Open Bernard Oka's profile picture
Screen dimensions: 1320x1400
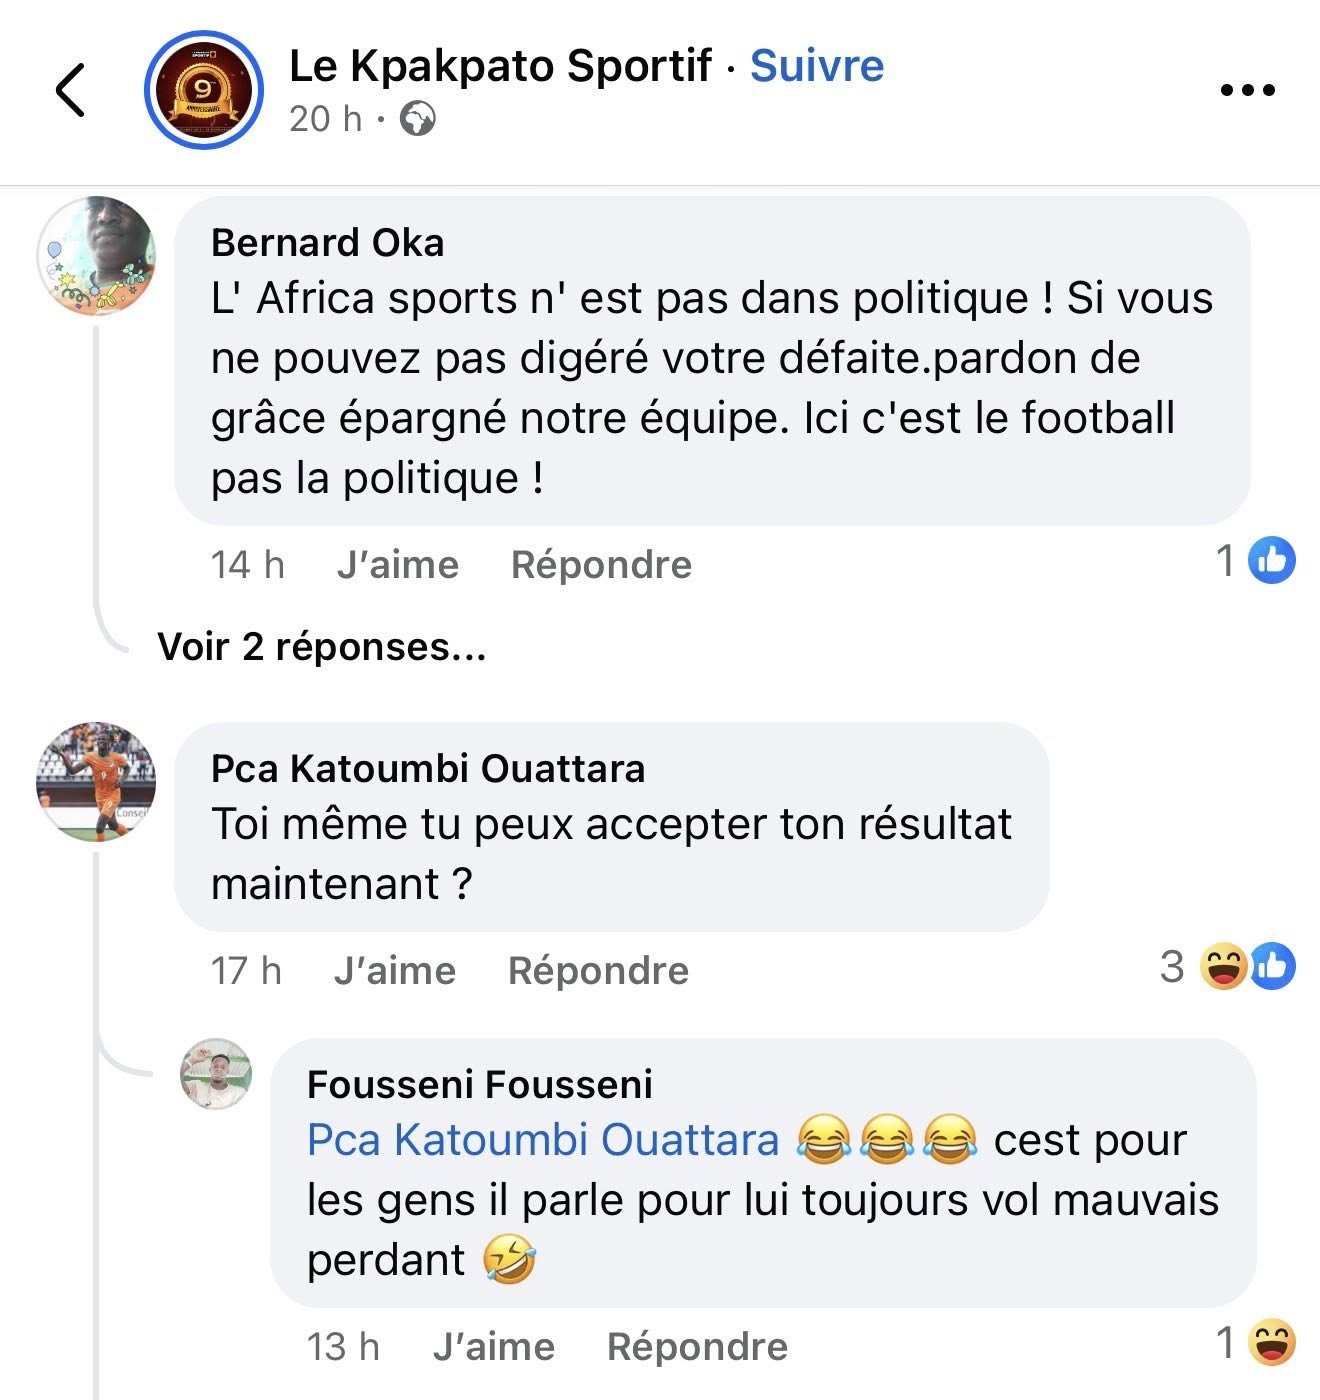[x=97, y=256]
